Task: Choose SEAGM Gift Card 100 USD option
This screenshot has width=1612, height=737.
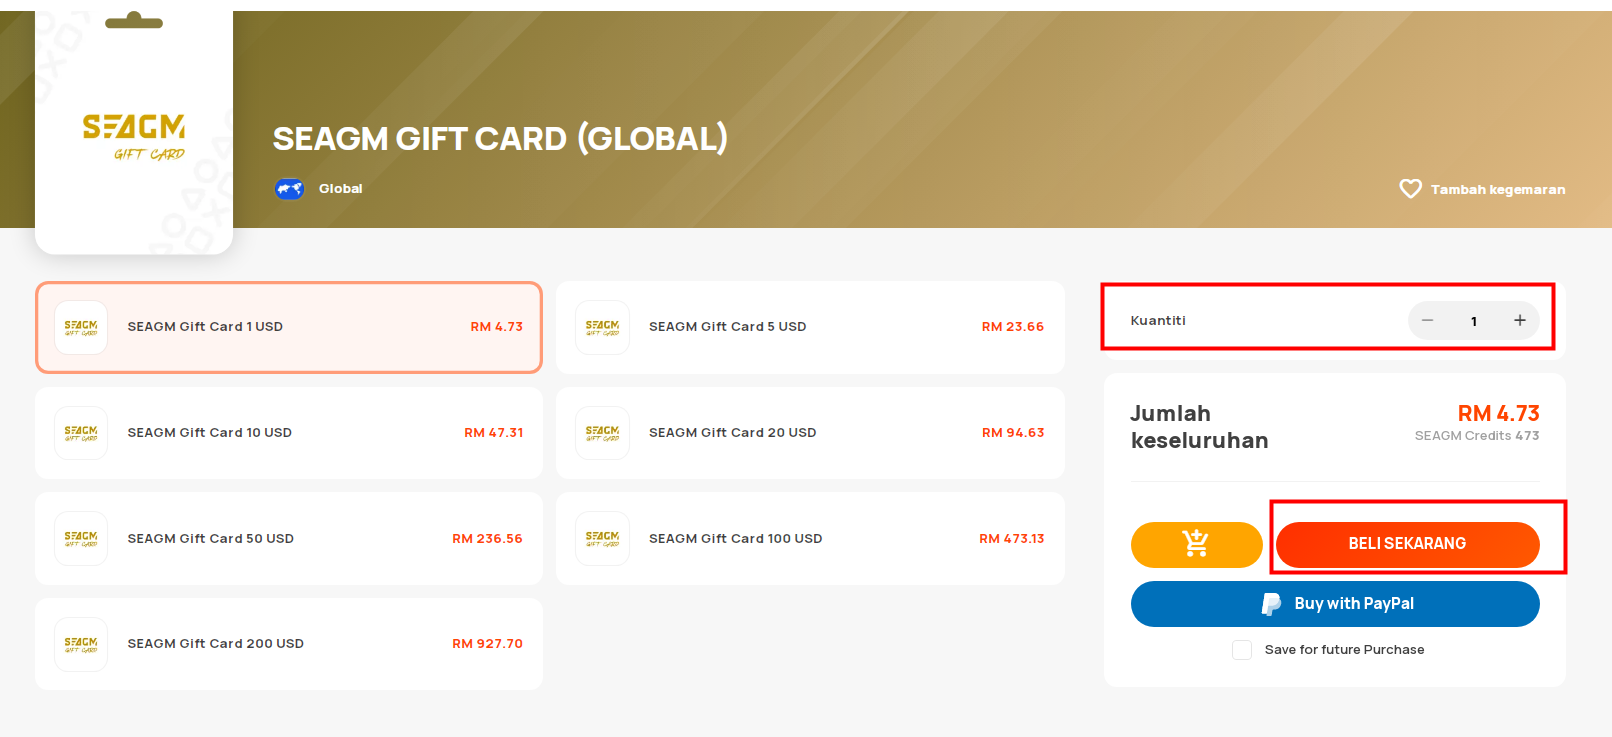Action: tap(810, 538)
